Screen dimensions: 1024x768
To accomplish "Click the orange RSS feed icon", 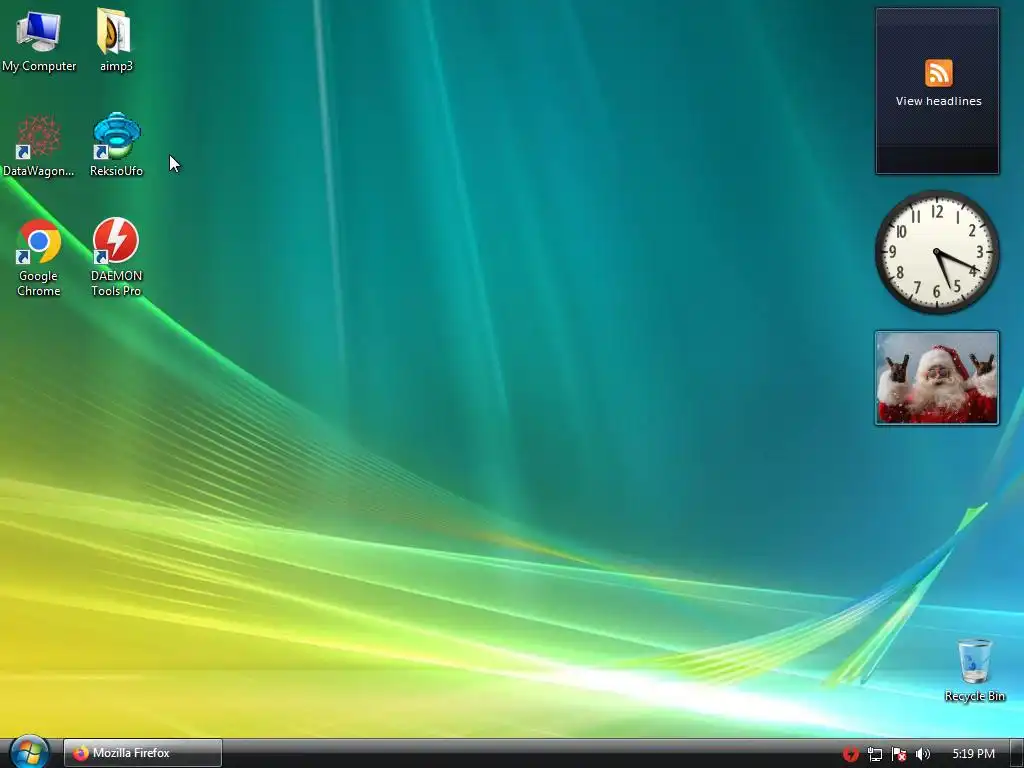I will point(938,72).
